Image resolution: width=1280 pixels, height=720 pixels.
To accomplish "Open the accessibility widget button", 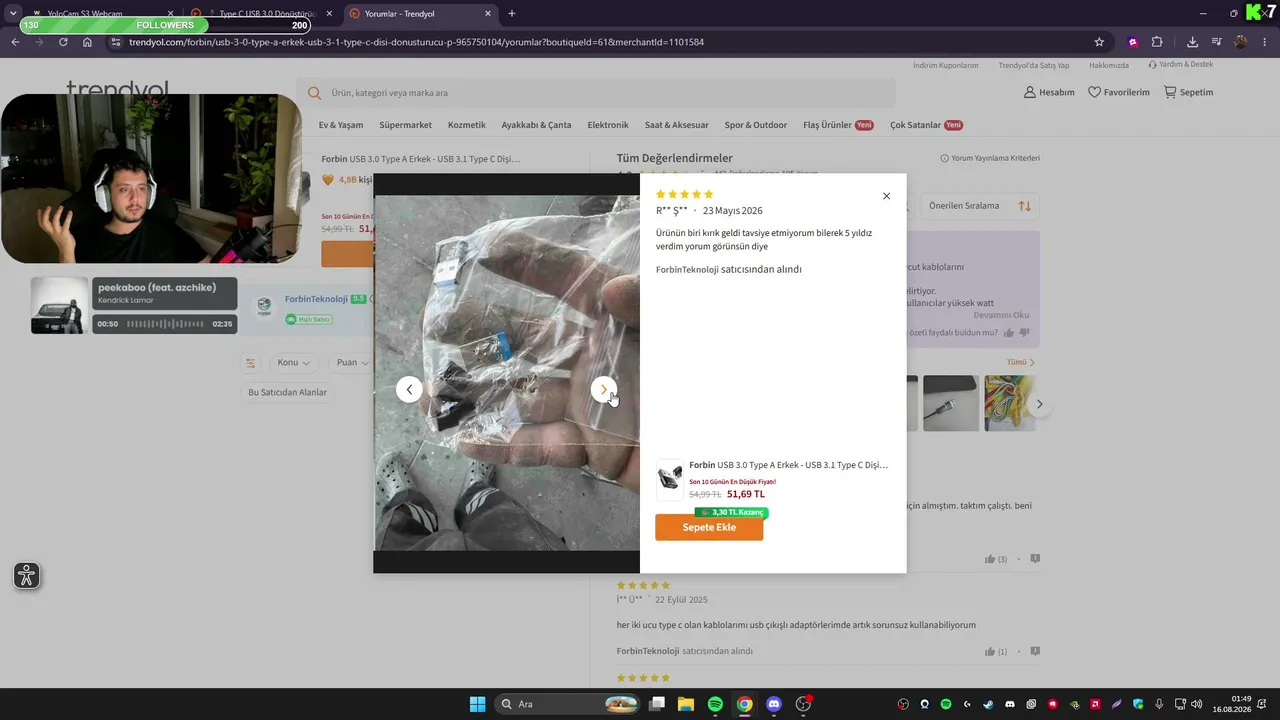I will (27, 575).
